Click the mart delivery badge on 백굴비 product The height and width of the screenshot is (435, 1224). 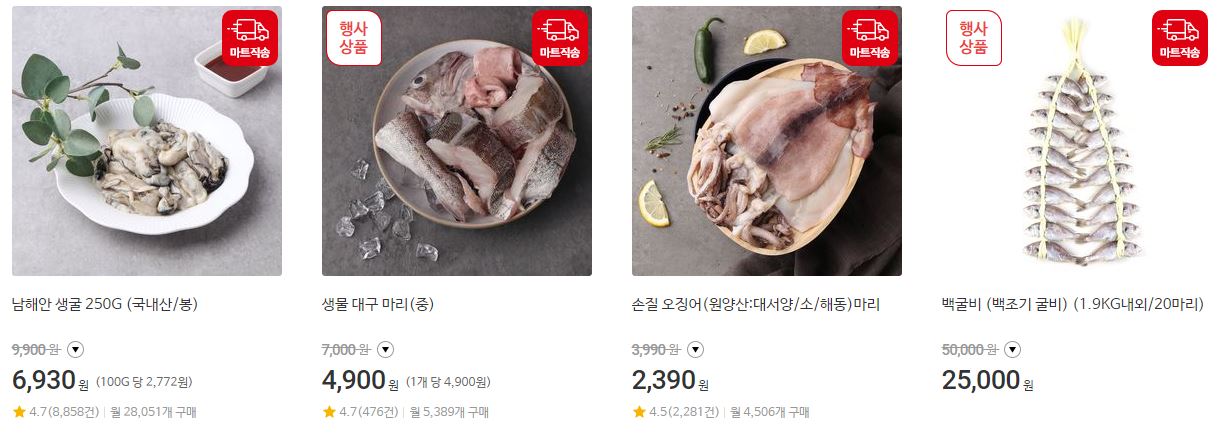[1179, 39]
